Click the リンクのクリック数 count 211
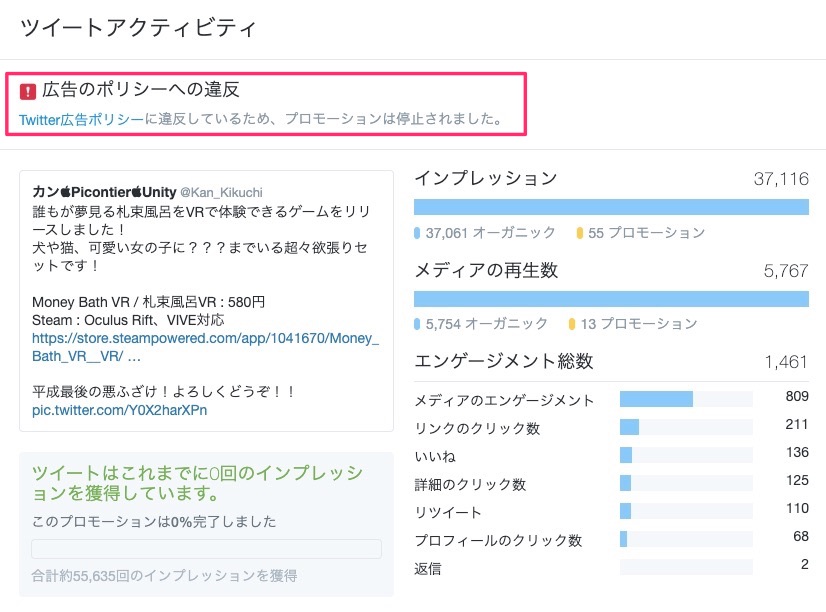Screen dimensions: 826x612 tap(796, 424)
